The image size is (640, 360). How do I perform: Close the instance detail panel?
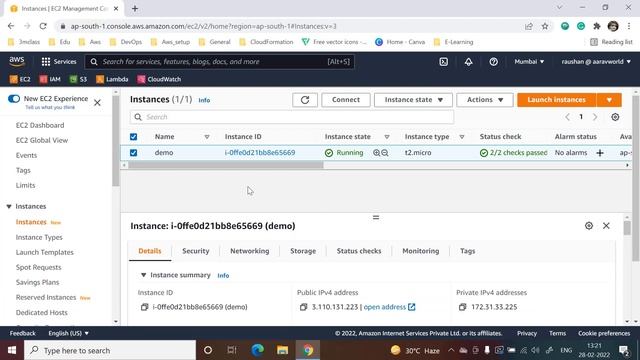pos(606,226)
